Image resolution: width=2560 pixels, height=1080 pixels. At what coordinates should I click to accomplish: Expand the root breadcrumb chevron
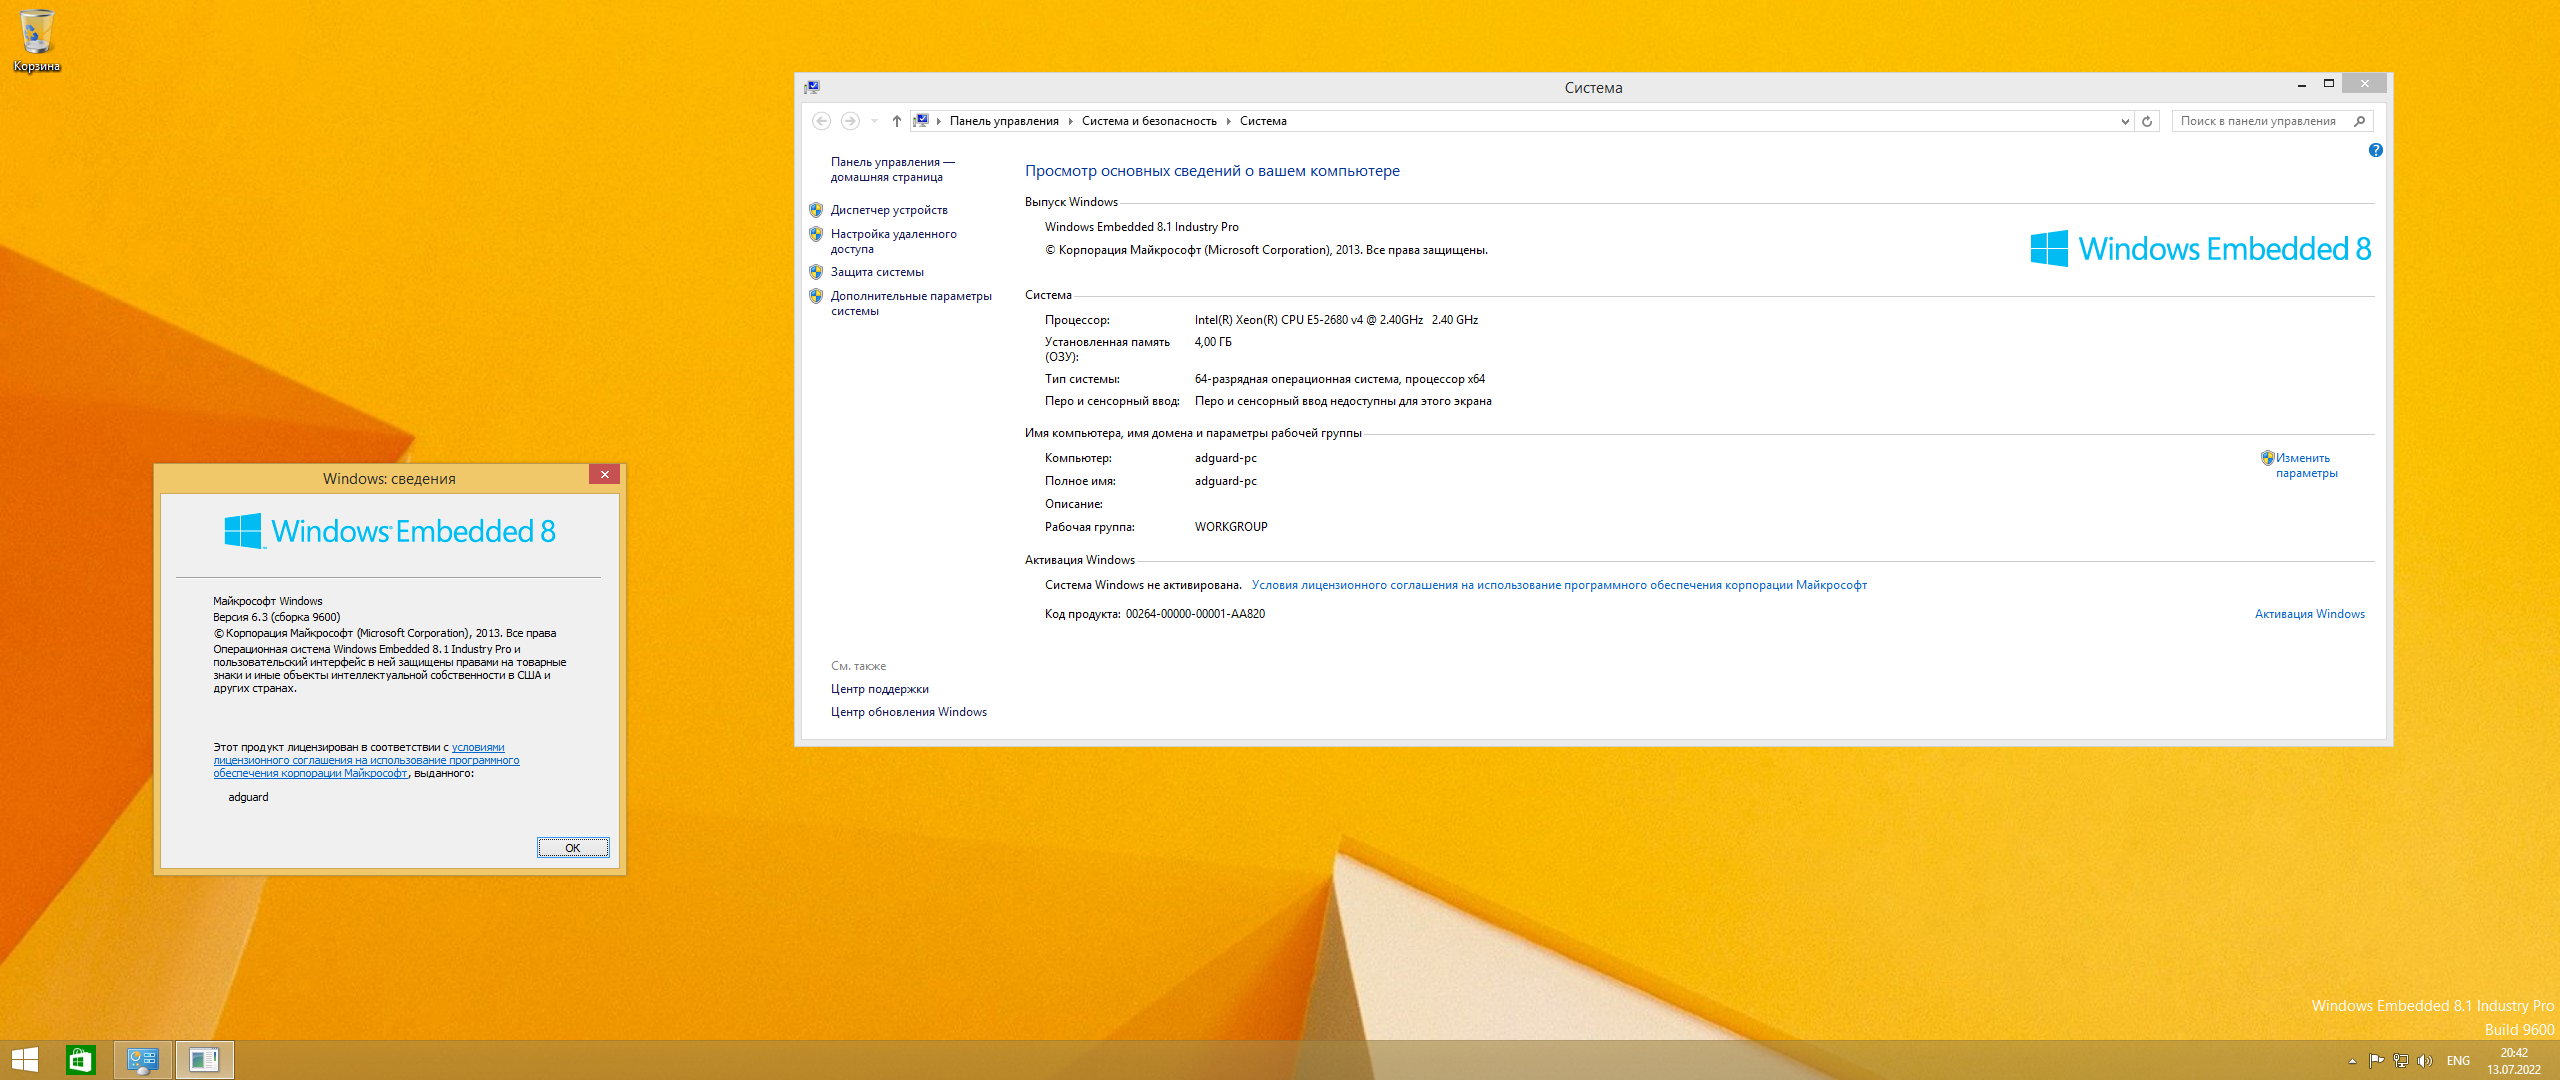[939, 121]
